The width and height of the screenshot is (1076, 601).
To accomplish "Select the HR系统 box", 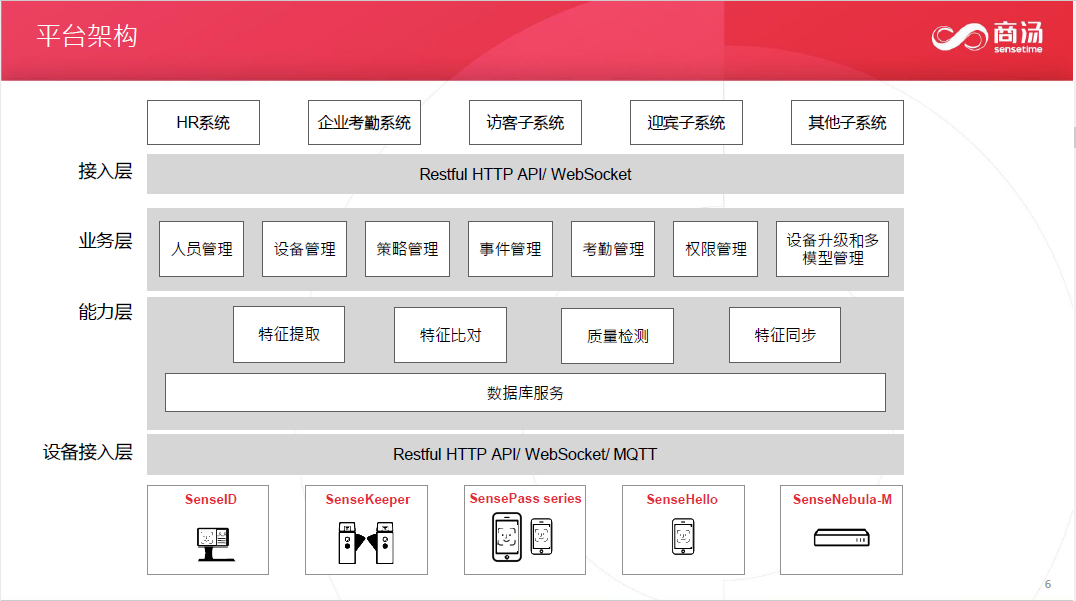I will (203, 122).
